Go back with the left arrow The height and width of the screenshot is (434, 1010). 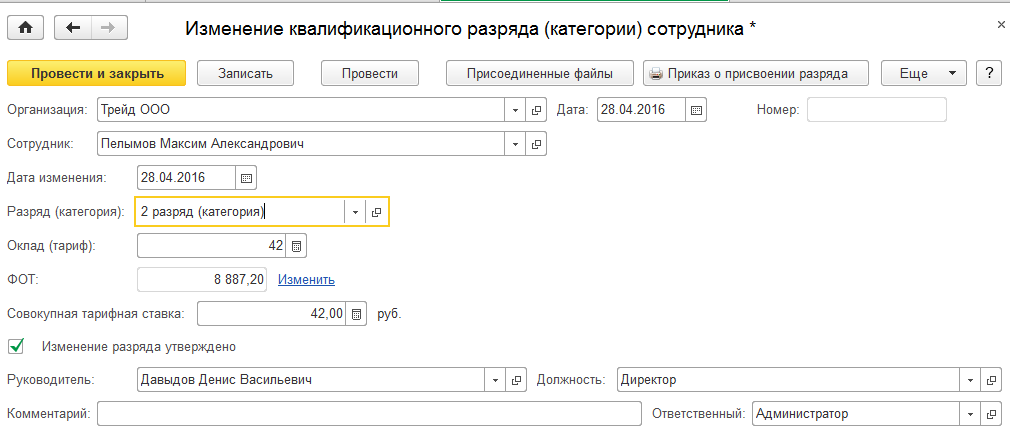72,29
